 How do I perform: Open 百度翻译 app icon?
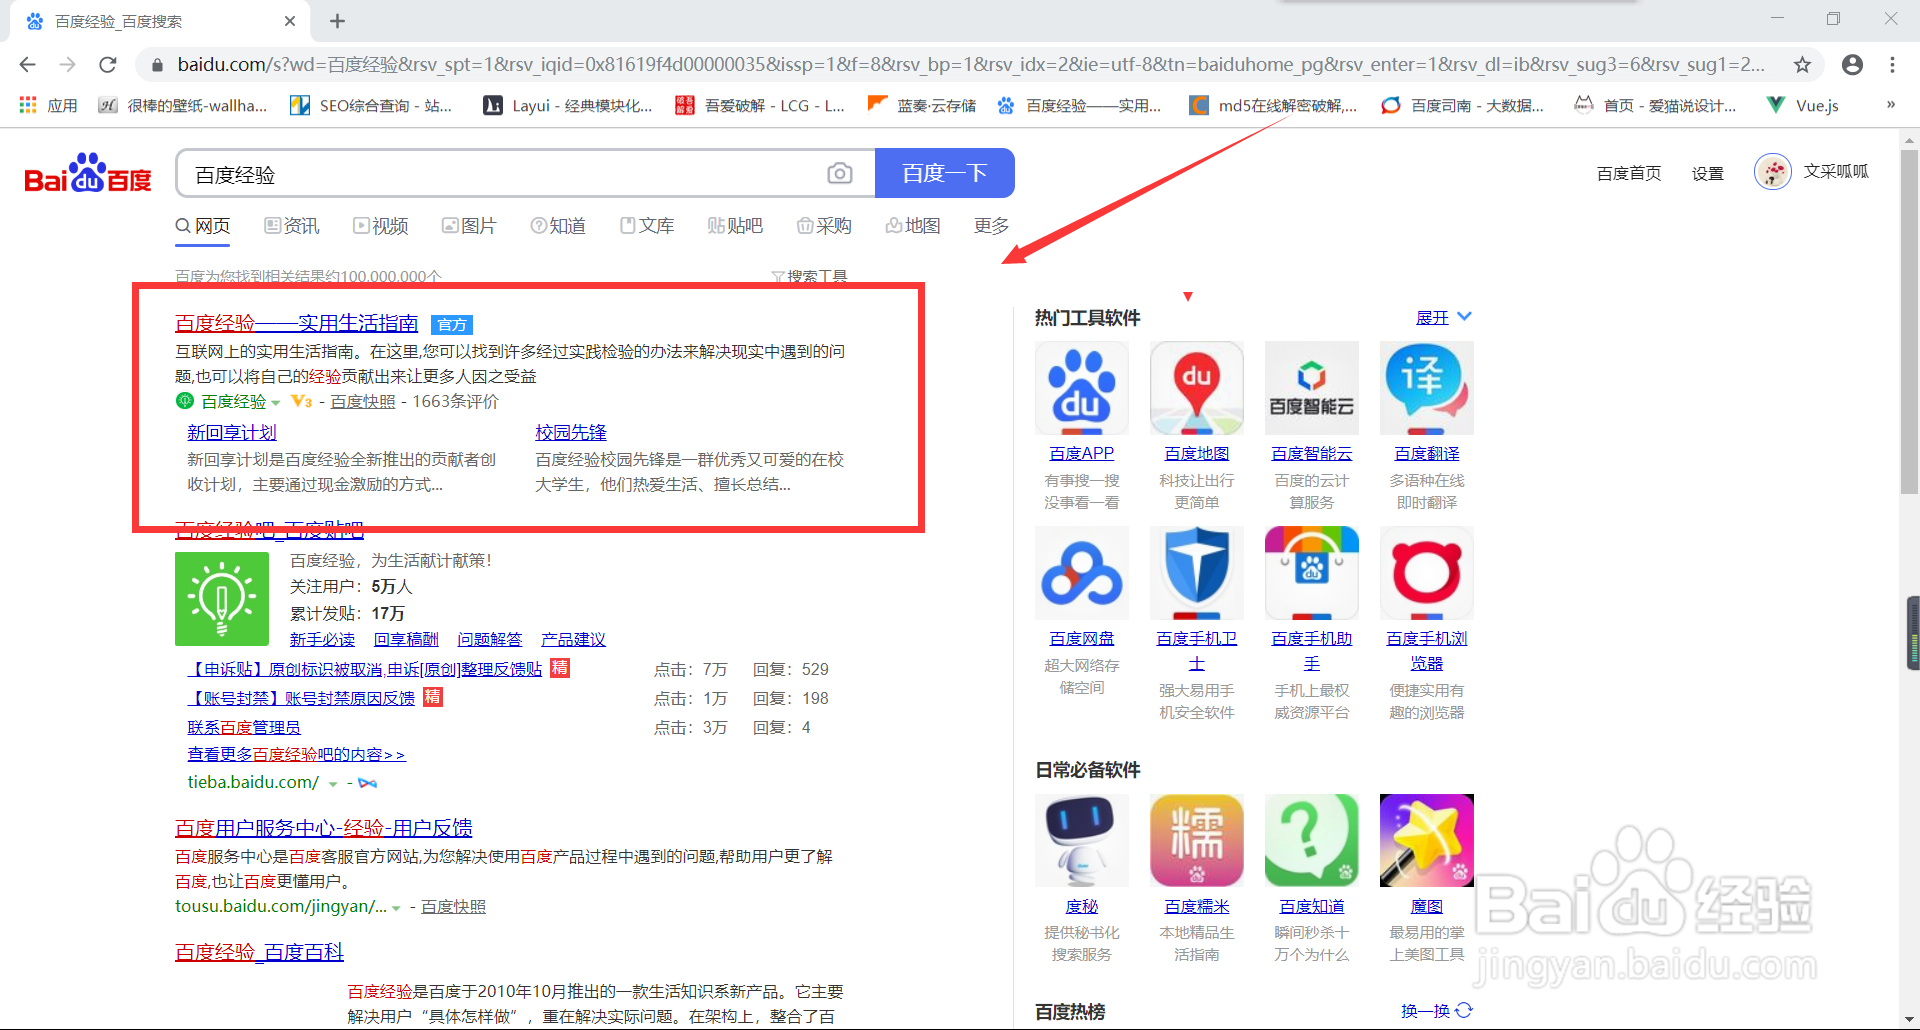coord(1427,388)
